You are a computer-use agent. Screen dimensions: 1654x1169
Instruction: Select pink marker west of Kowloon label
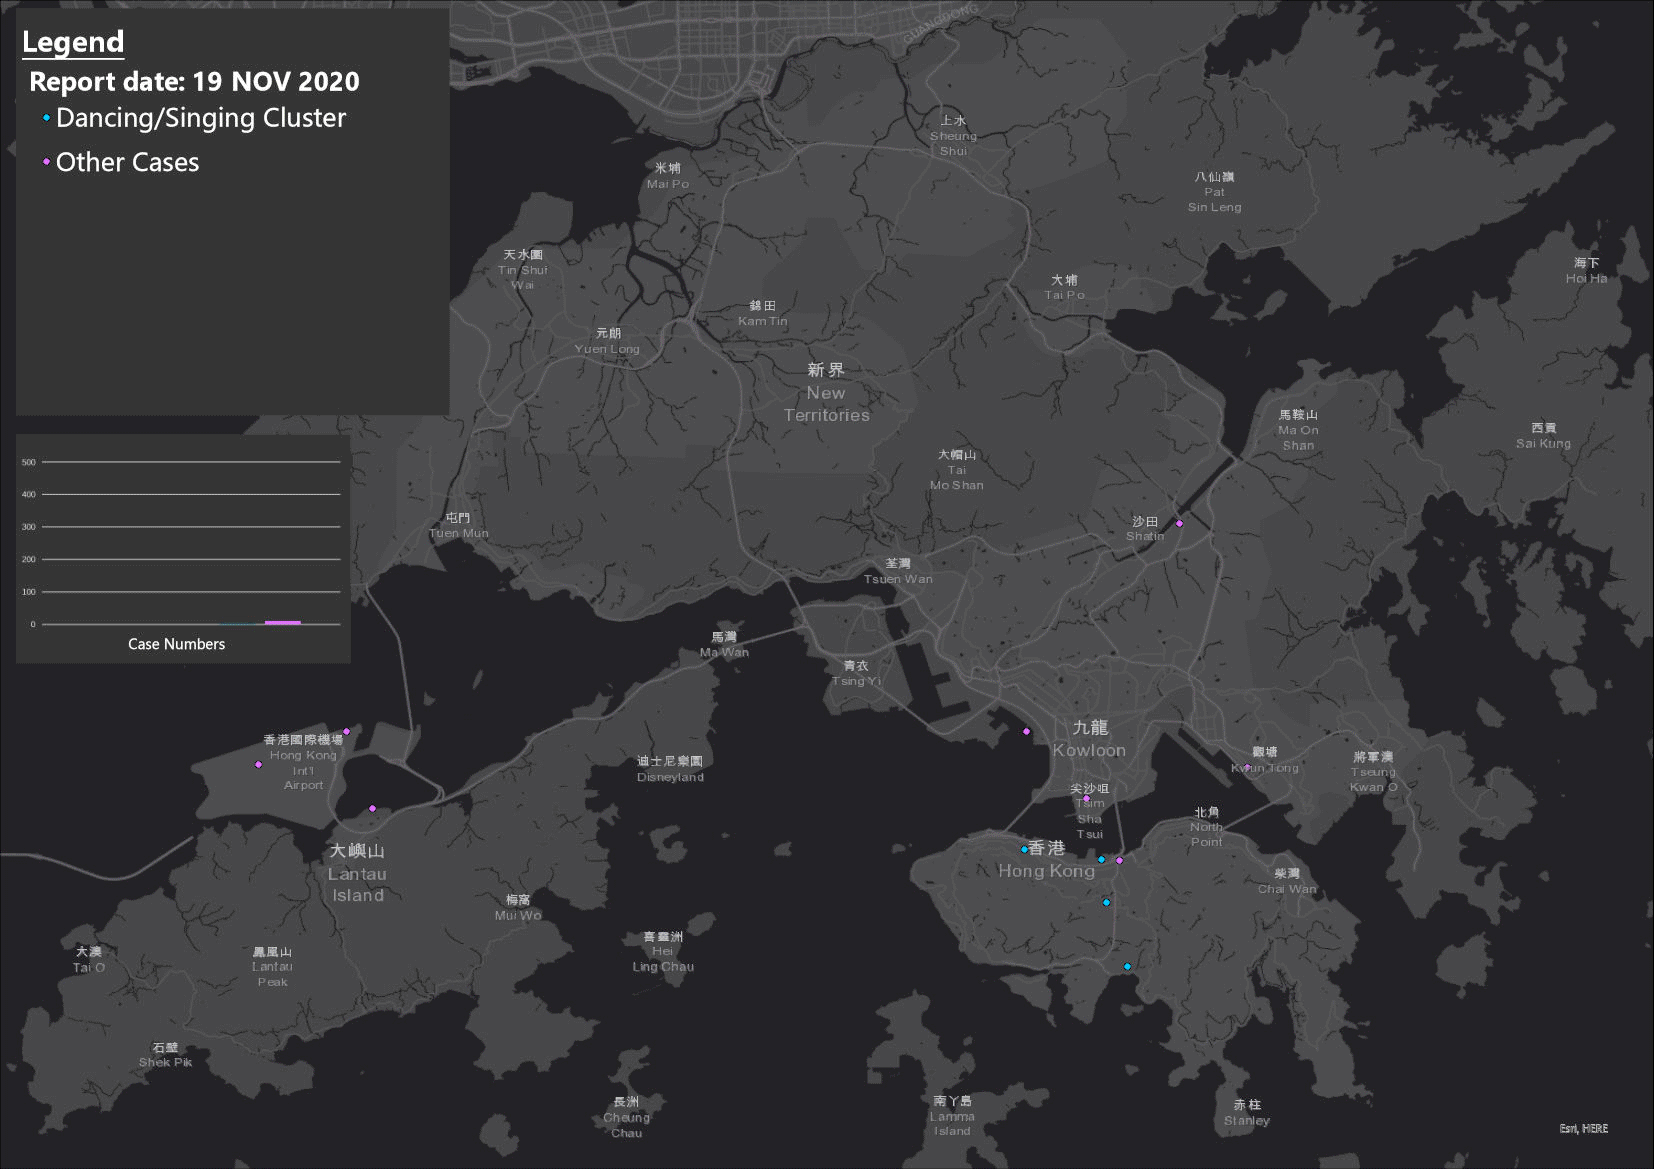pos(1026,732)
